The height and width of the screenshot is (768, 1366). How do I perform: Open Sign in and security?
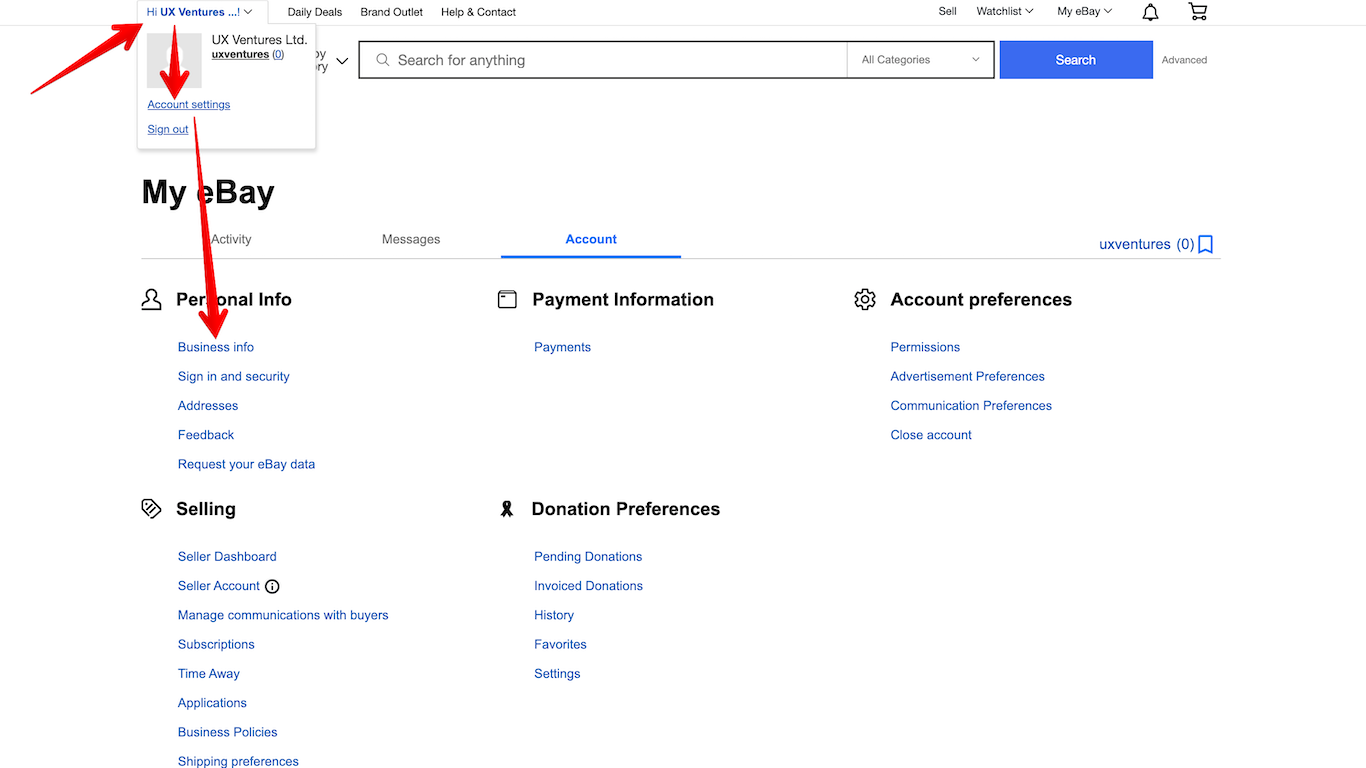pos(234,376)
